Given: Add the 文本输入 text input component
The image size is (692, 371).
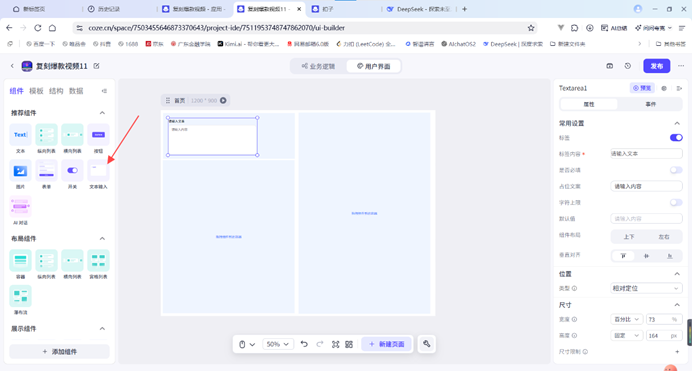Looking at the screenshot, I should coord(98,171).
